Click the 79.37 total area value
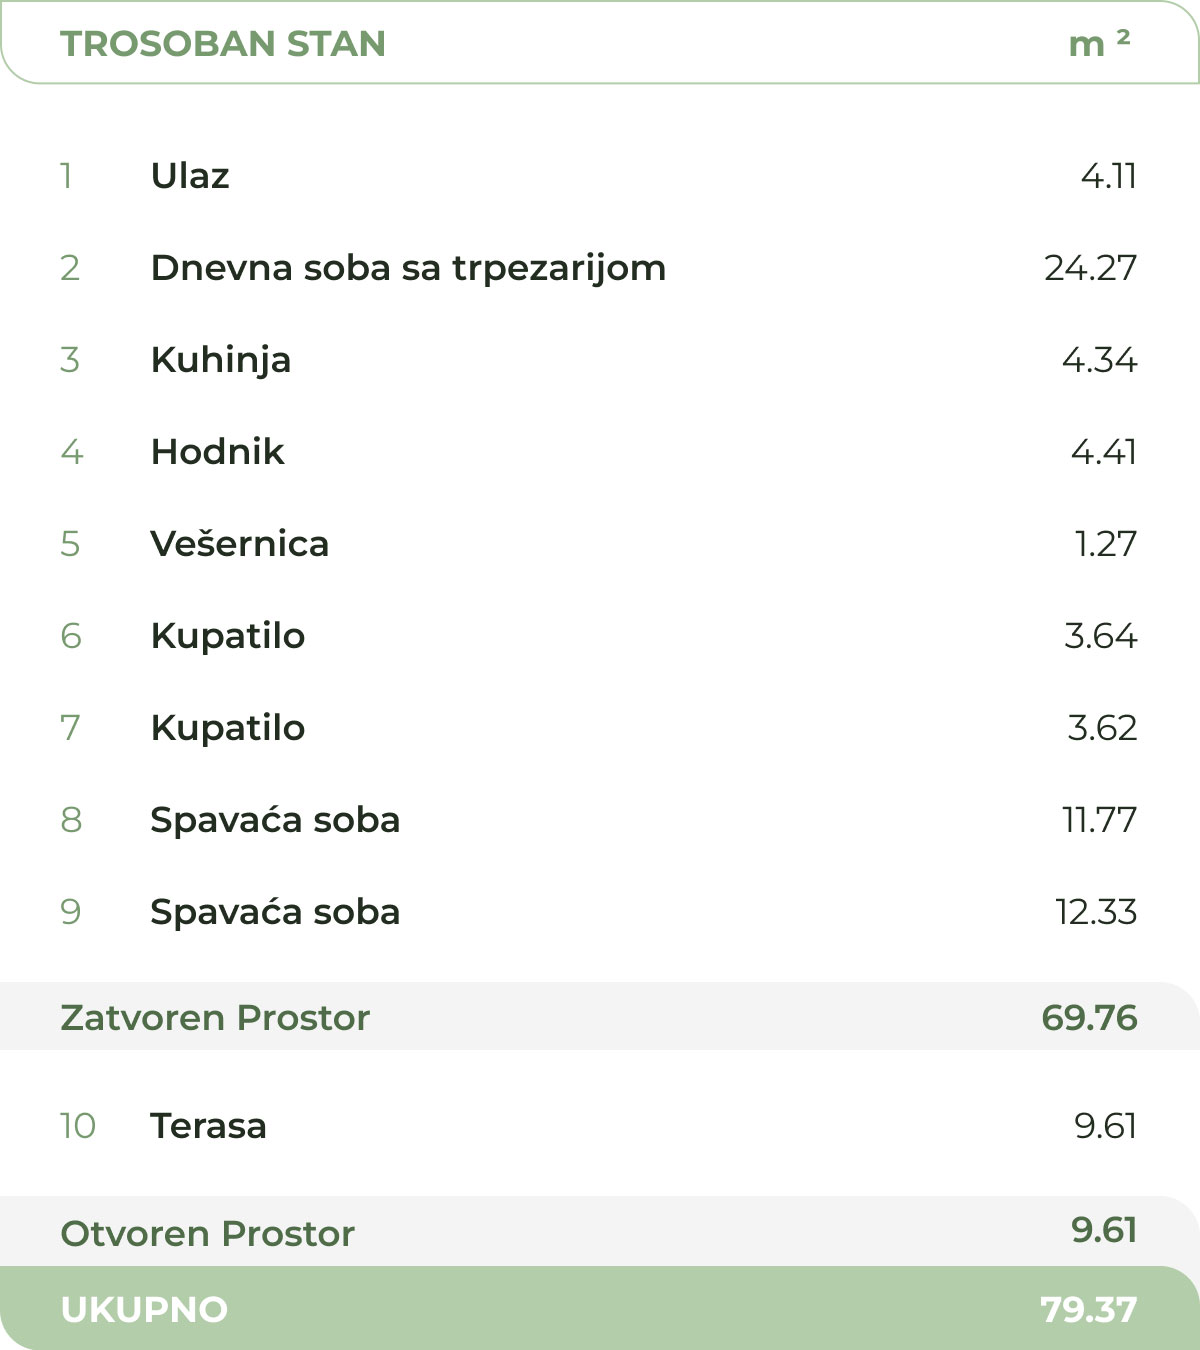Image resolution: width=1200 pixels, height=1350 pixels. coord(1089,1310)
